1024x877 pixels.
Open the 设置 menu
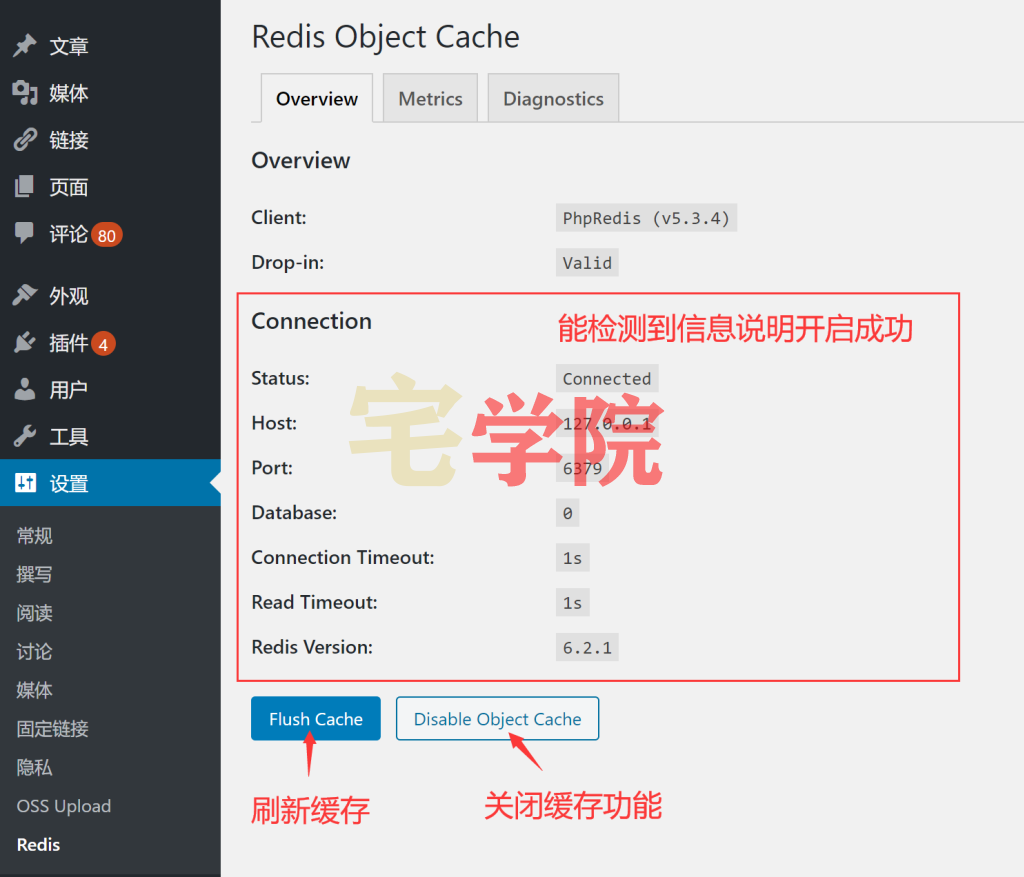point(110,483)
